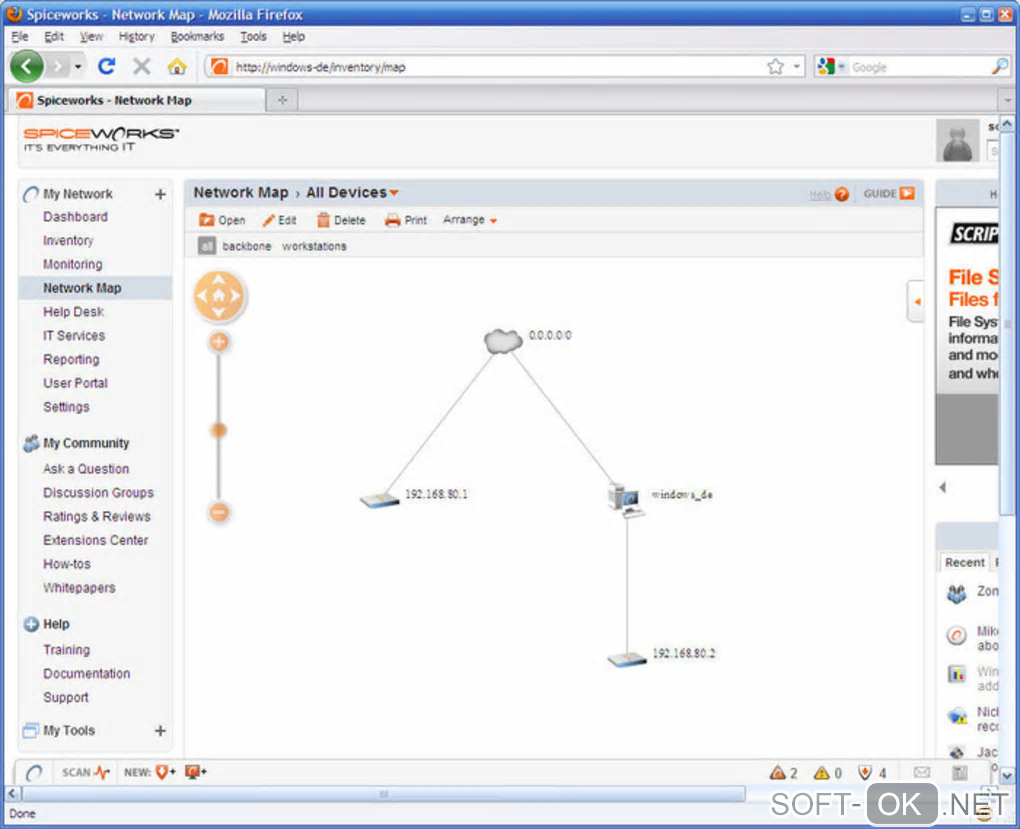The width and height of the screenshot is (1020, 829).
Task: Click the Google search box
Action: click(x=919, y=66)
